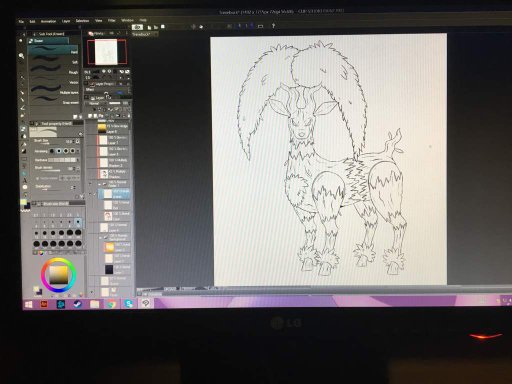Click the Clip Studio launcher icon in command bar

(x=137, y=27)
